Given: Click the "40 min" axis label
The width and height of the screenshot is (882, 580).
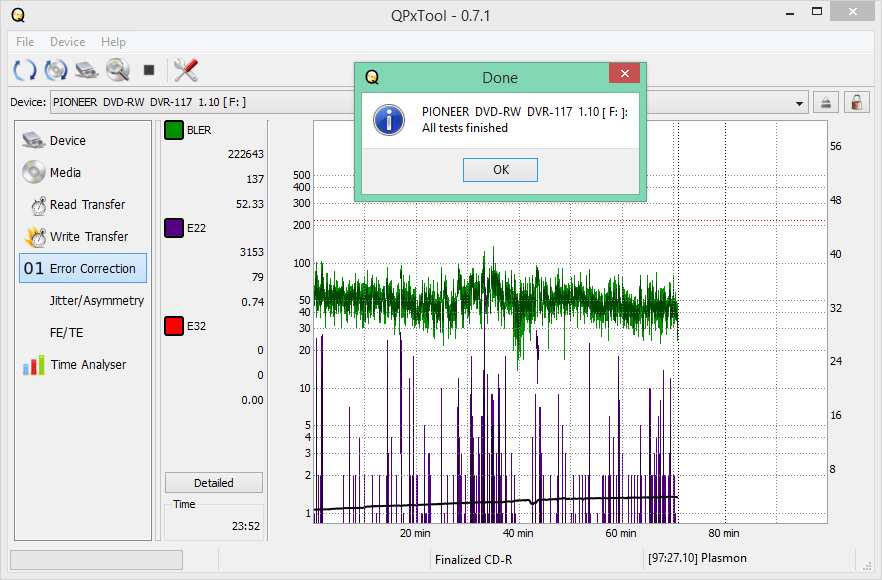Looking at the screenshot, I should pyautogui.click(x=518, y=533).
